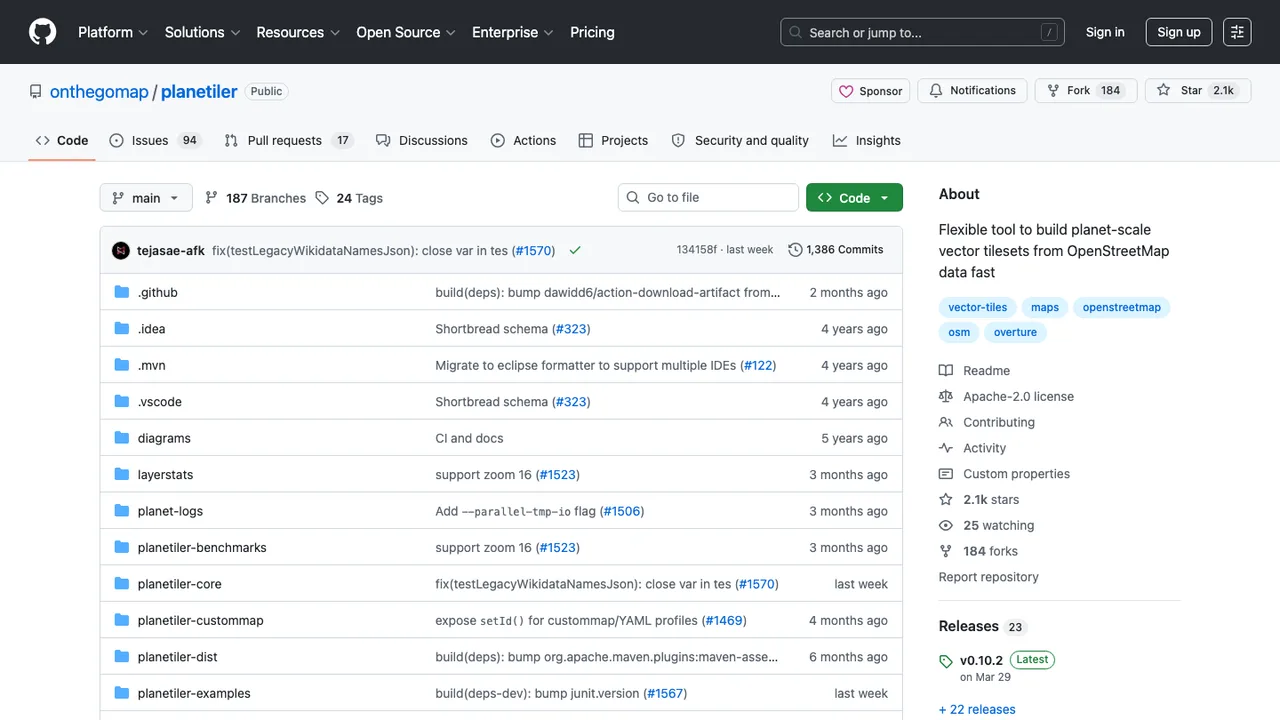The image size is (1280, 720).
Task: Click the tejasae-afk avatar thumbnail
Action: [121, 250]
